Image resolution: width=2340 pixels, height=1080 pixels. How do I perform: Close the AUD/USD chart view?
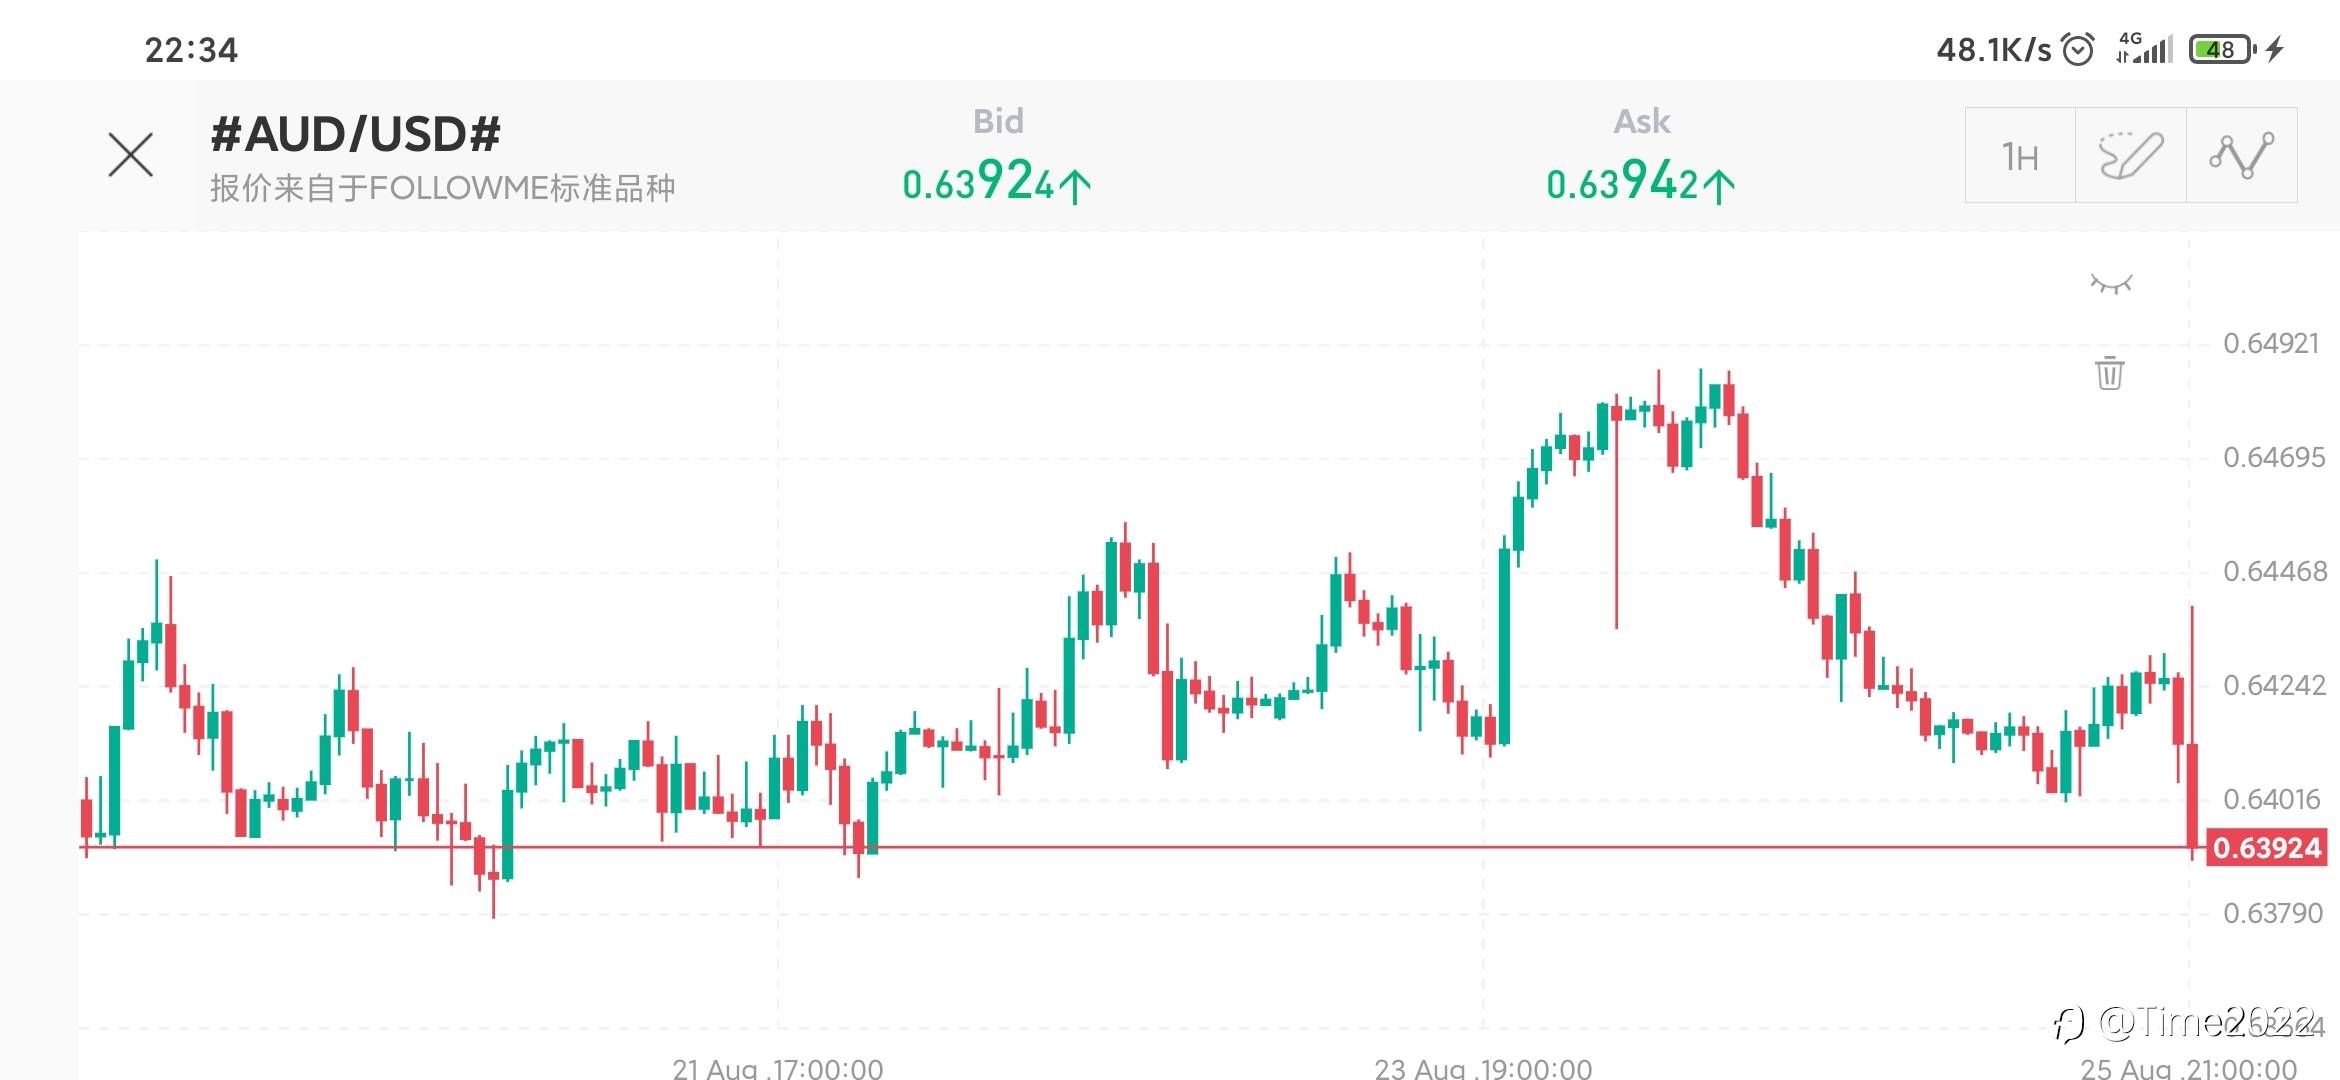tap(131, 155)
